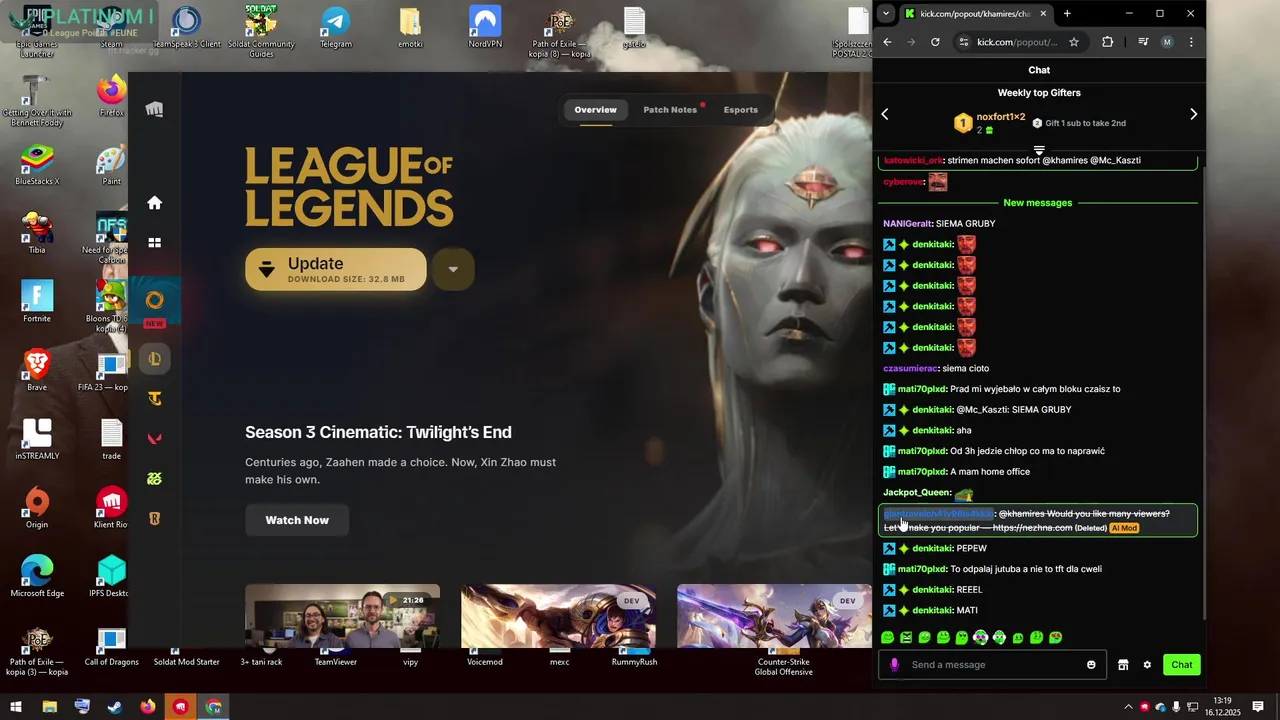The width and height of the screenshot is (1280, 720).
Task: Open the Riot Client home icon
Action: pos(154,203)
